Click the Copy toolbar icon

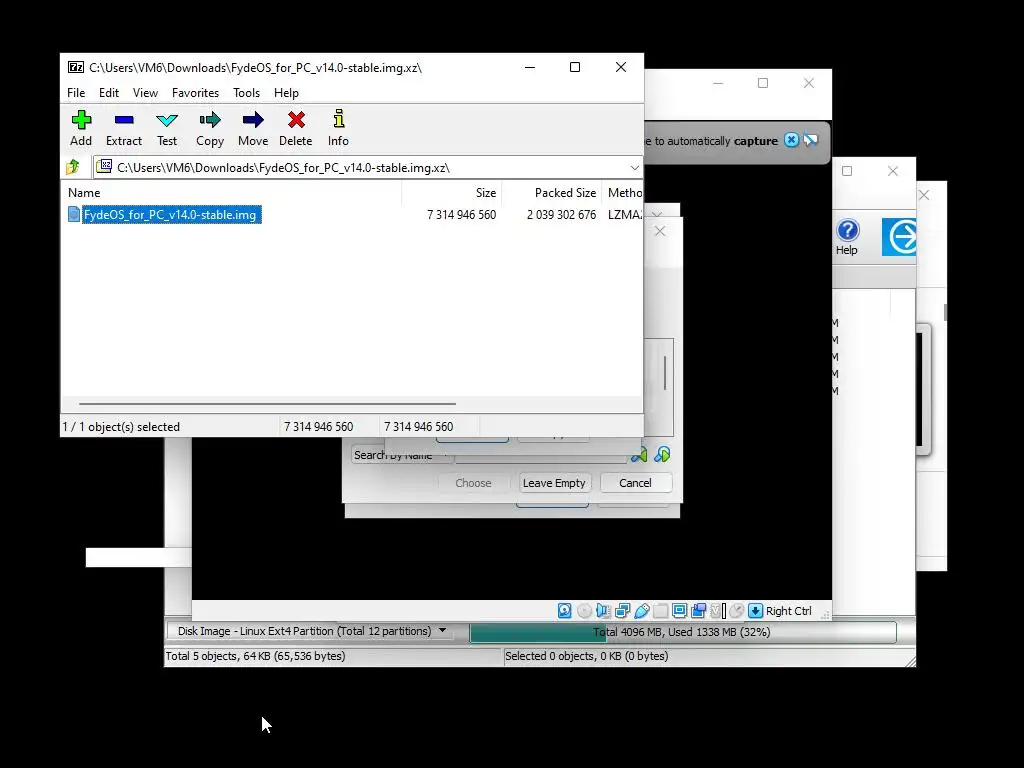(210, 128)
